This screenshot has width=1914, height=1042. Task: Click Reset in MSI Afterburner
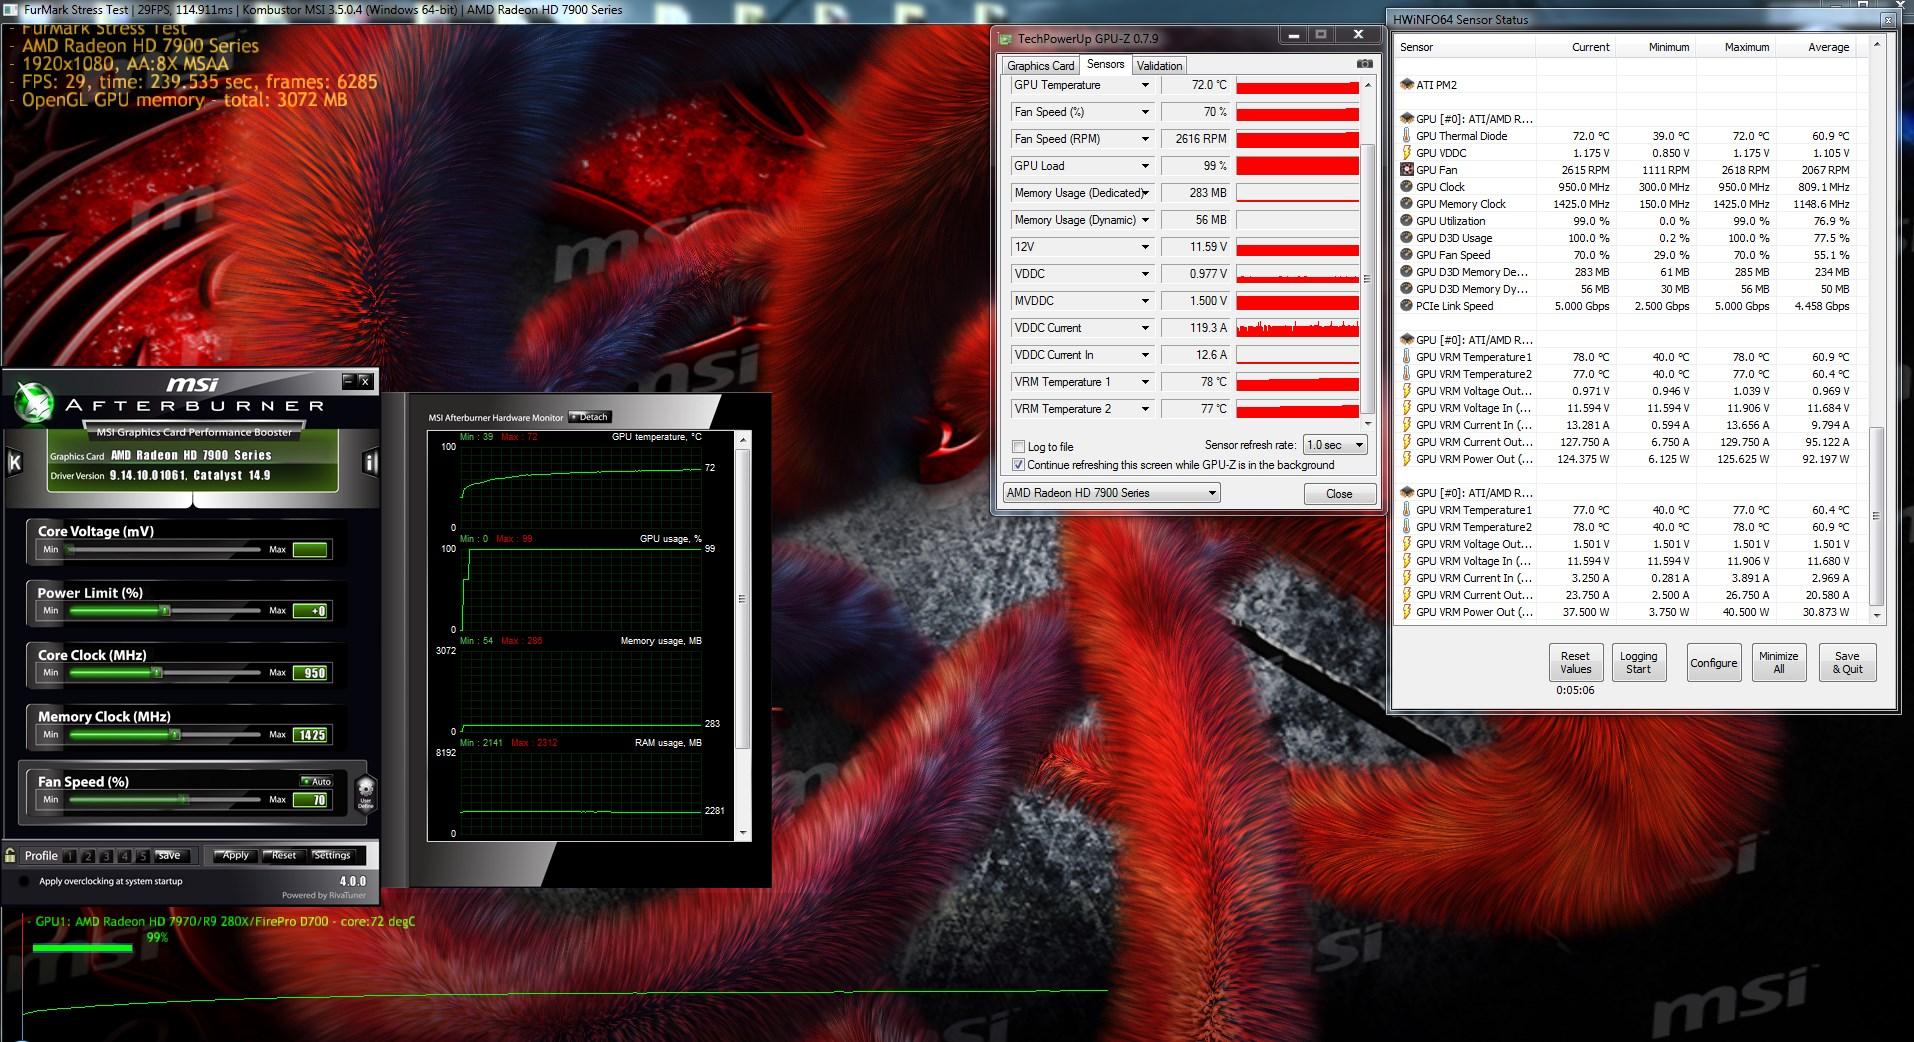tap(284, 855)
